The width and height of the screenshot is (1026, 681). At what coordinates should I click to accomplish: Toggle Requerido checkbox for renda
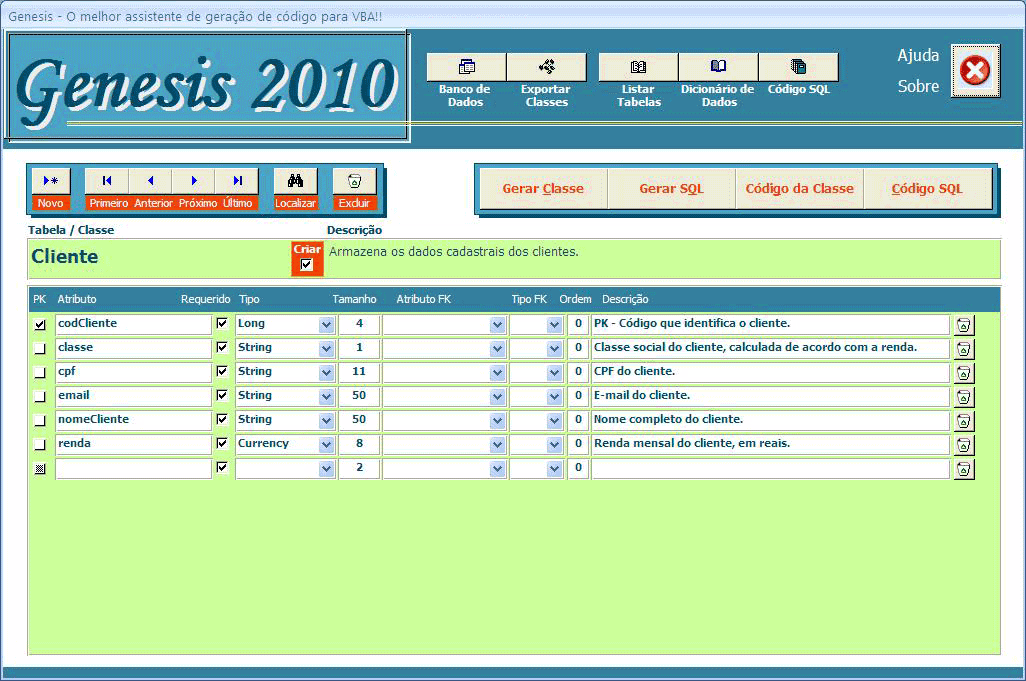pyautogui.click(x=222, y=443)
